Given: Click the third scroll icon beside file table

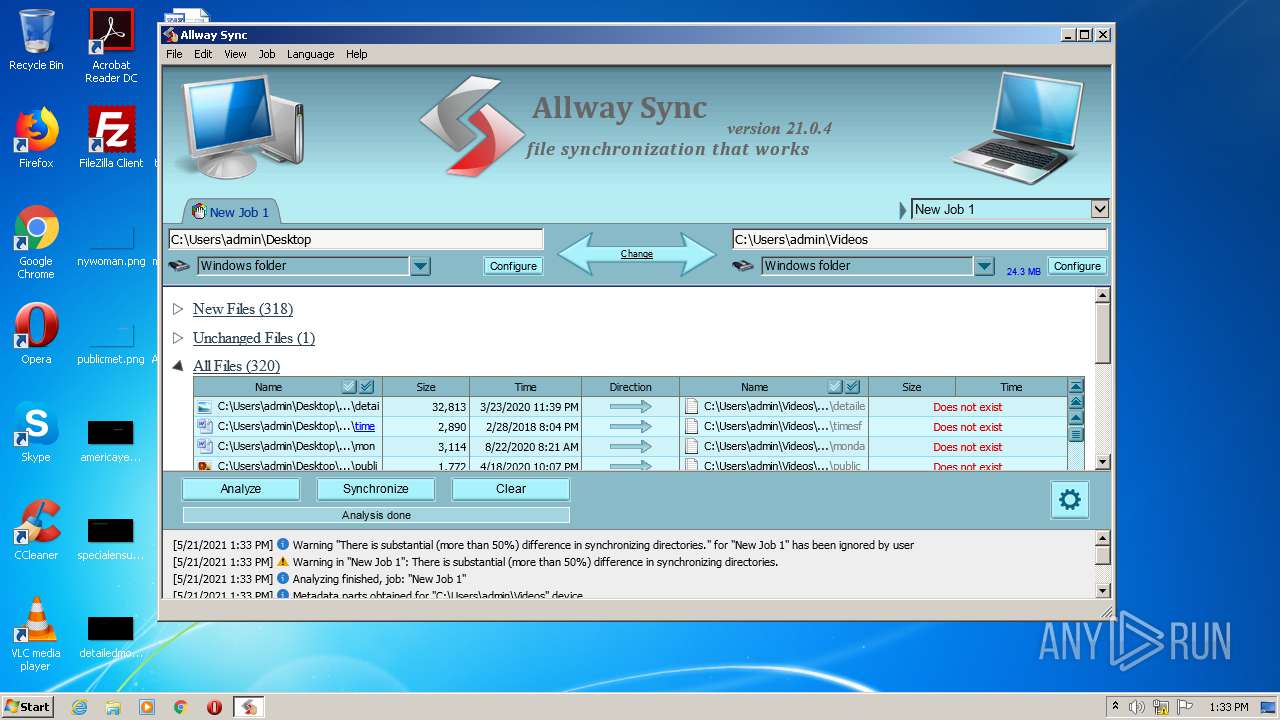Looking at the screenshot, I should (1076, 418).
